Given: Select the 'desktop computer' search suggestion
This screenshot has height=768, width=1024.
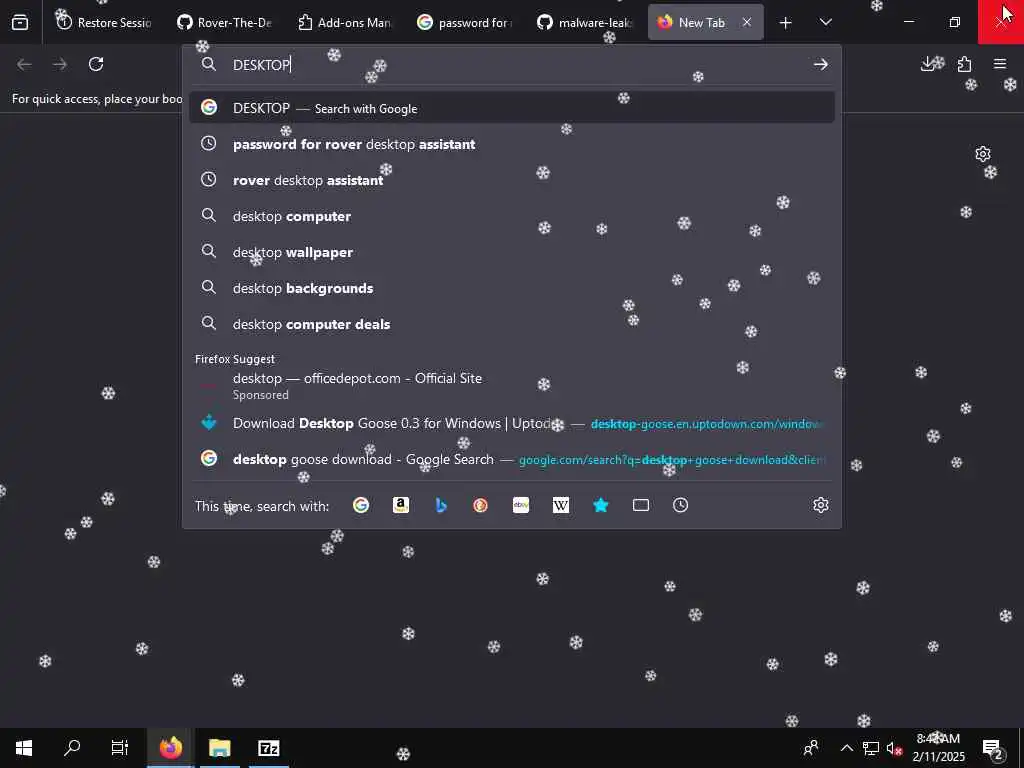Looking at the screenshot, I should click(512, 216).
